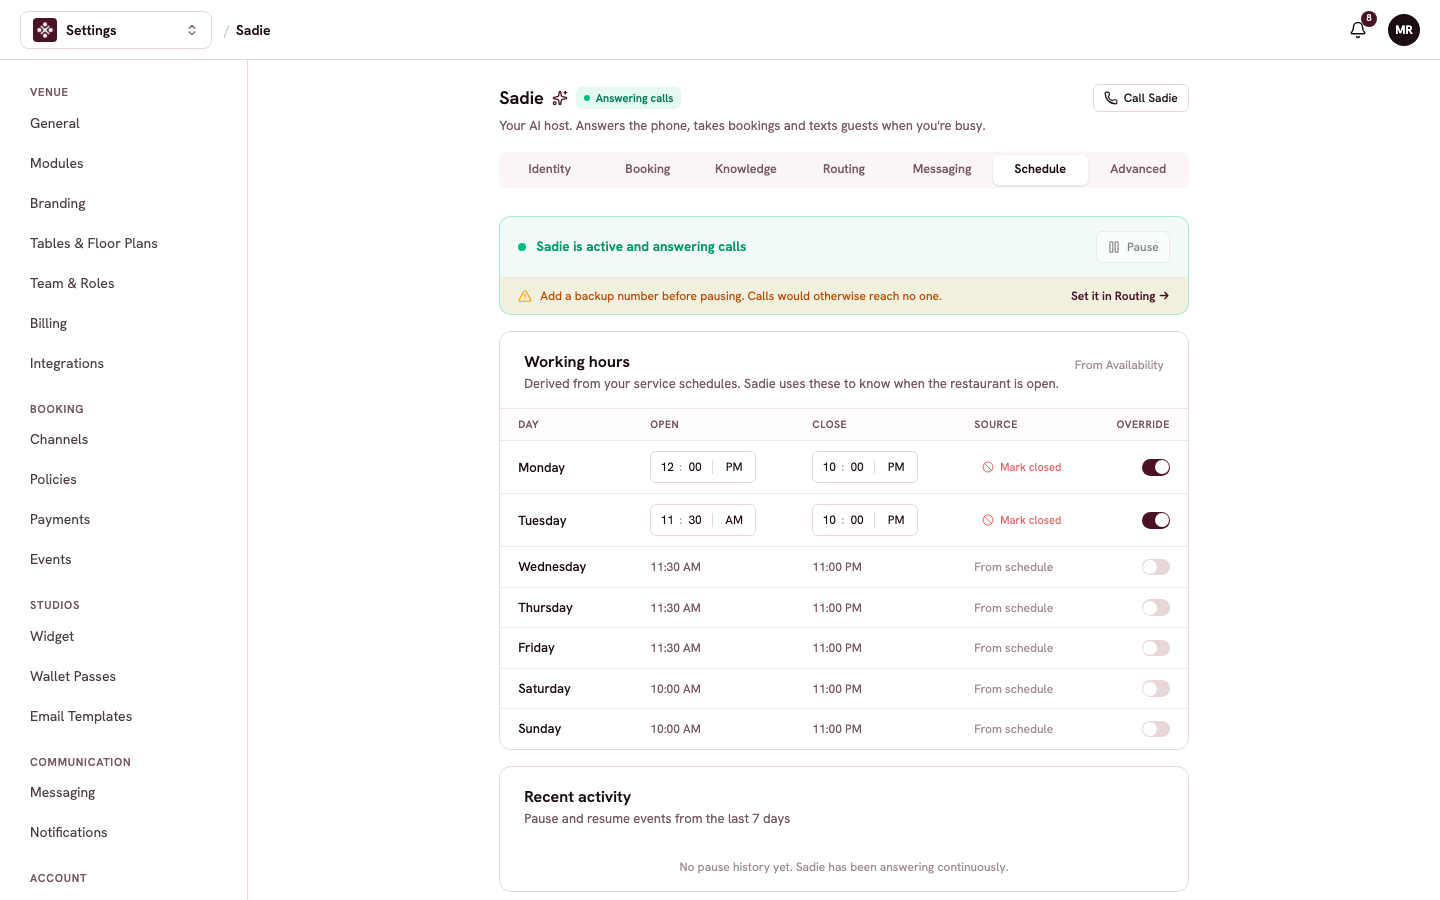Viewport: 1440px width, 900px height.
Task: Open the Knowledge tab
Action: pyautogui.click(x=746, y=169)
